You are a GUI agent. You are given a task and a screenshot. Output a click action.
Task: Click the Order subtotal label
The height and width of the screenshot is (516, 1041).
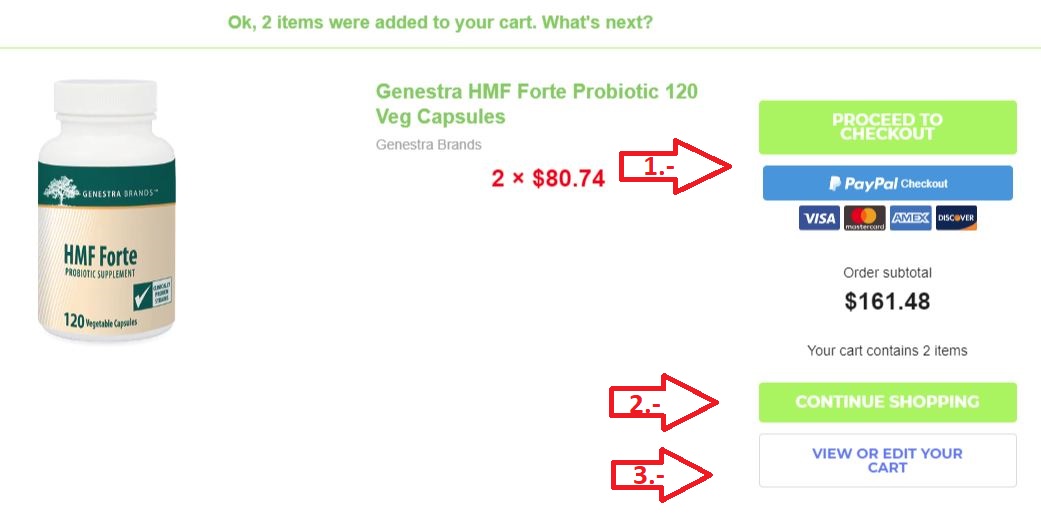pos(887,272)
